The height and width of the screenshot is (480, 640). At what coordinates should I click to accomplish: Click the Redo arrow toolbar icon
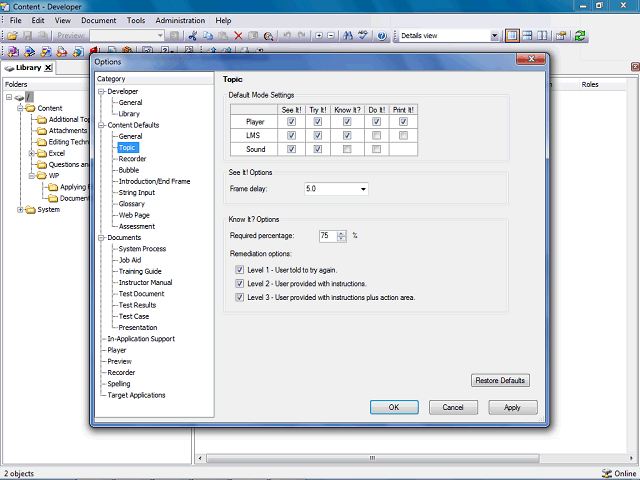coord(302,36)
